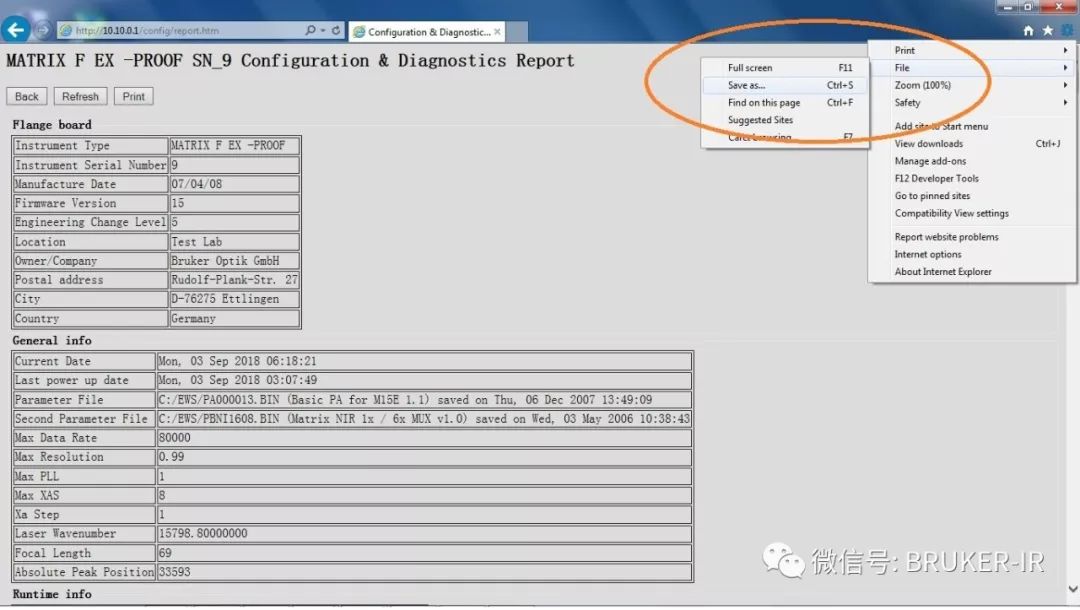Open Favorites star icon
The height and width of the screenshot is (610, 1080).
coord(1047,31)
